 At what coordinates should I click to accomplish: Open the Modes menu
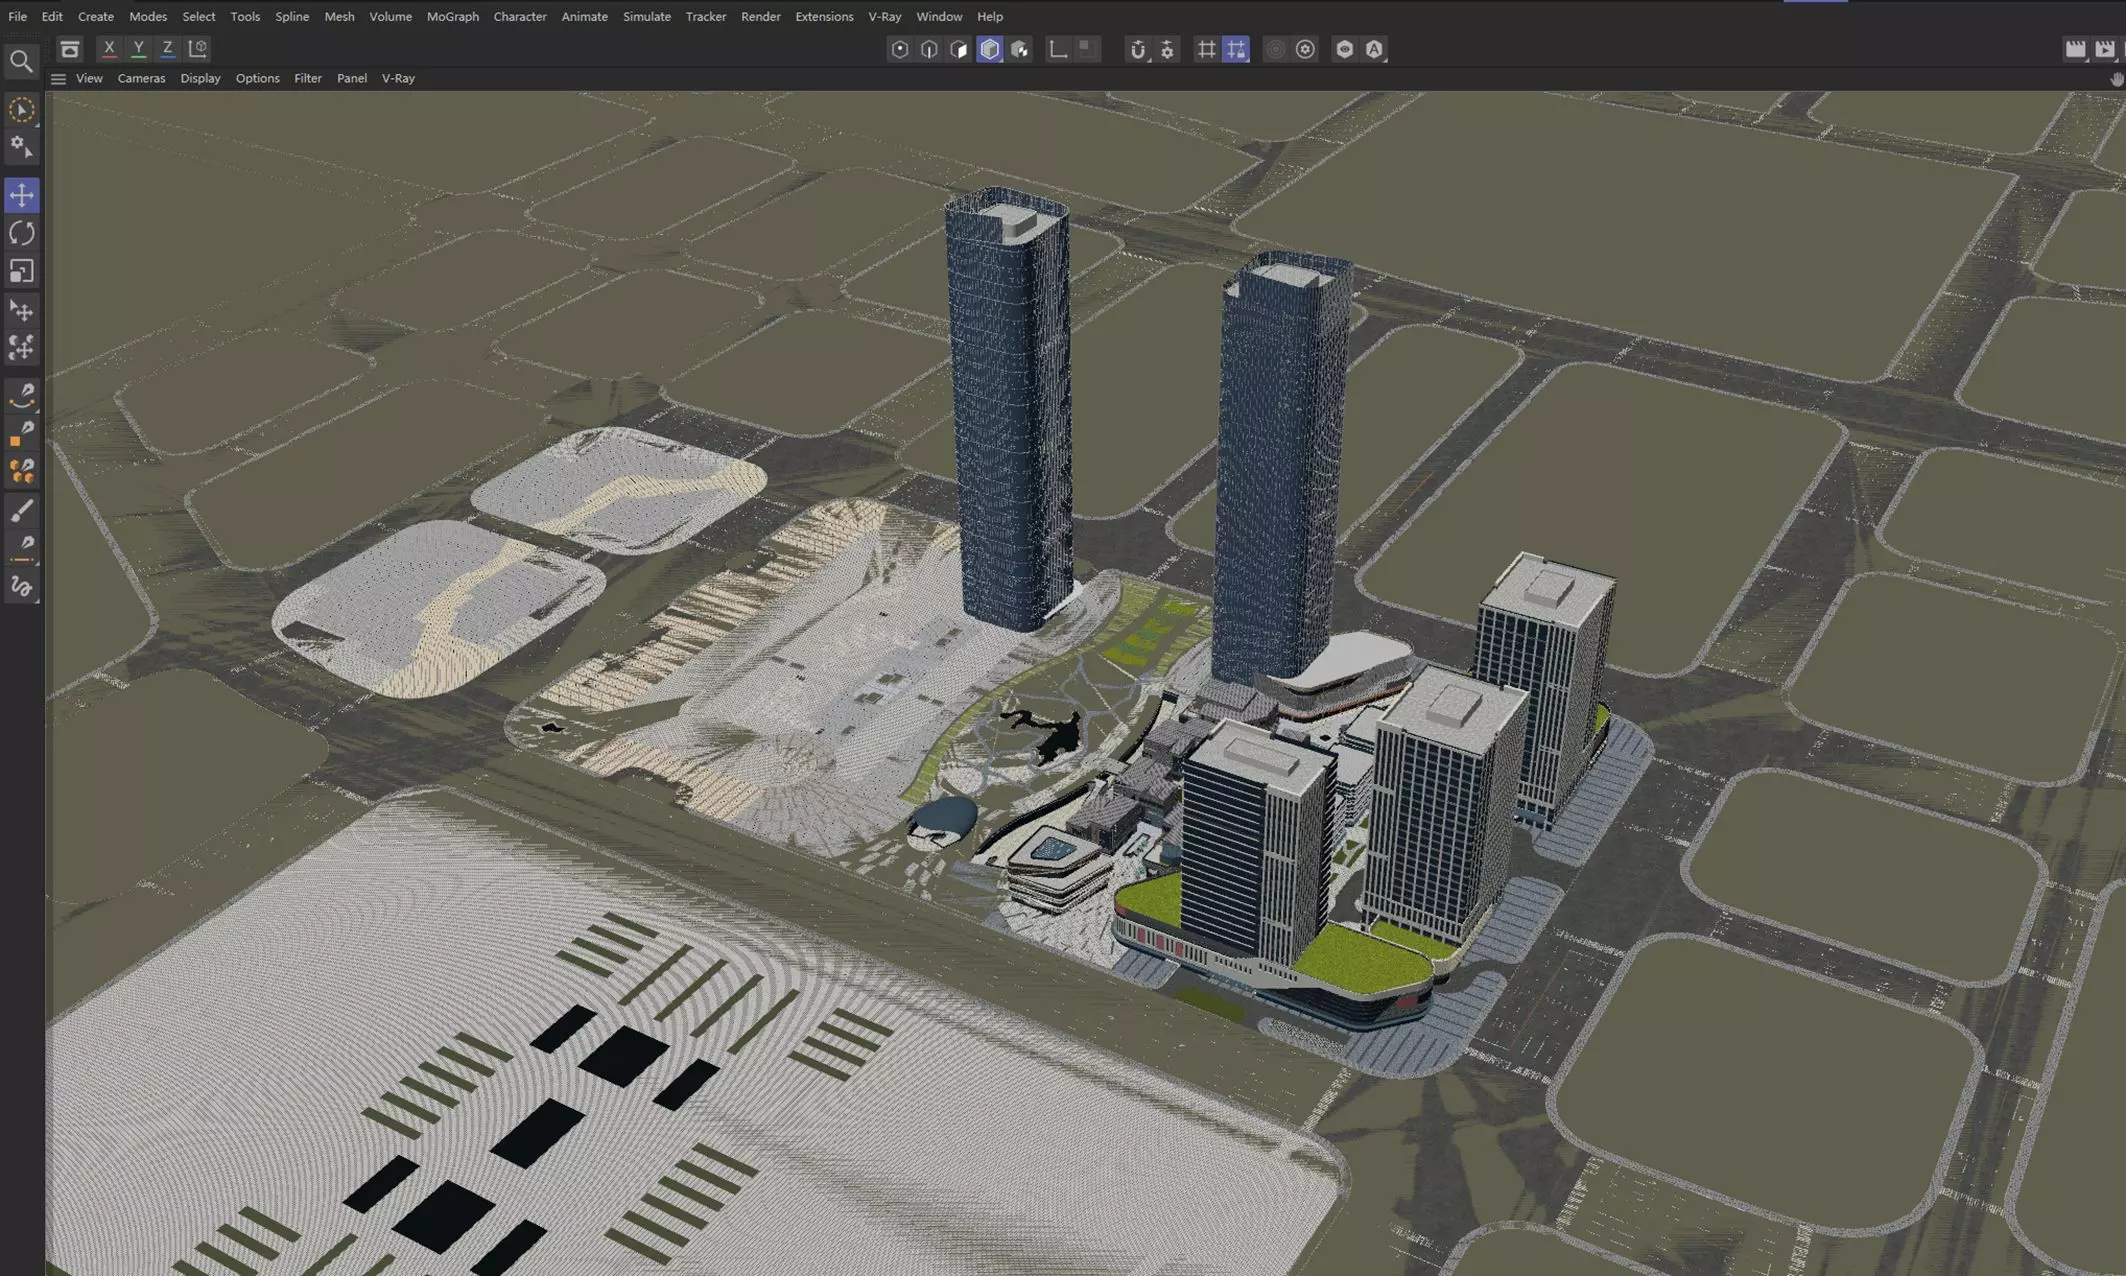148,16
